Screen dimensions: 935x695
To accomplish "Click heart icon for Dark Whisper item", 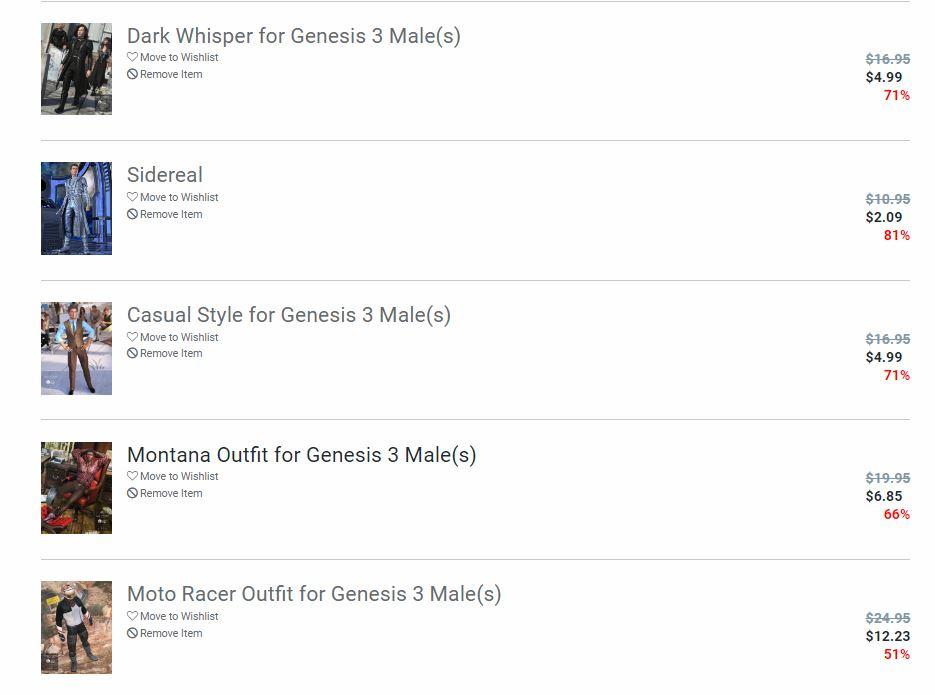I will click(x=132, y=57).
